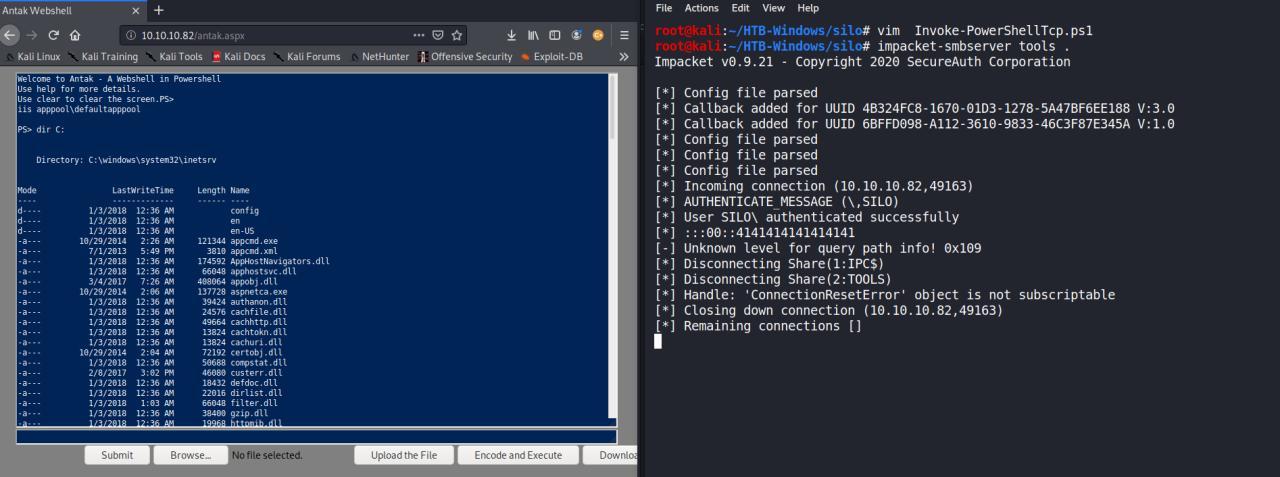This screenshot has height=477, width=1280.
Task: Open the page actions three-dot menu
Action: (x=418, y=35)
